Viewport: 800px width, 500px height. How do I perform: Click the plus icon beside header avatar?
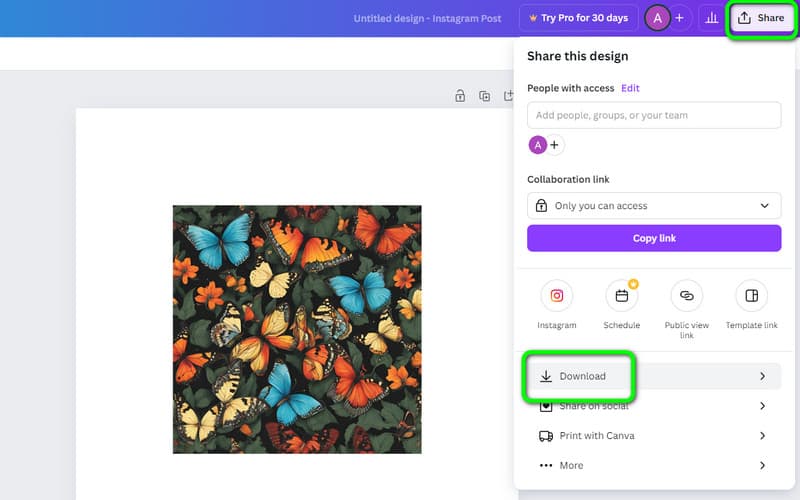(x=679, y=18)
